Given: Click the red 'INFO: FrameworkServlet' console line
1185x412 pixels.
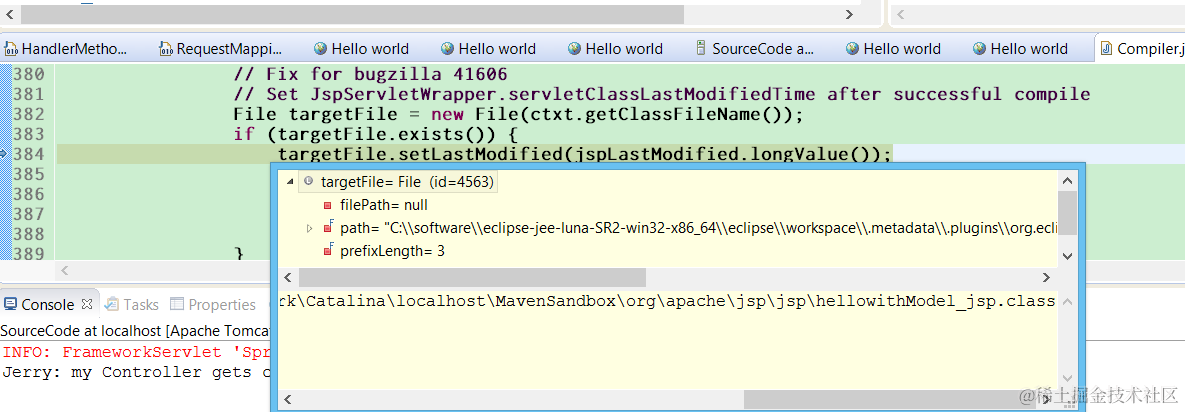Looking at the screenshot, I should pyautogui.click(x=136, y=352).
